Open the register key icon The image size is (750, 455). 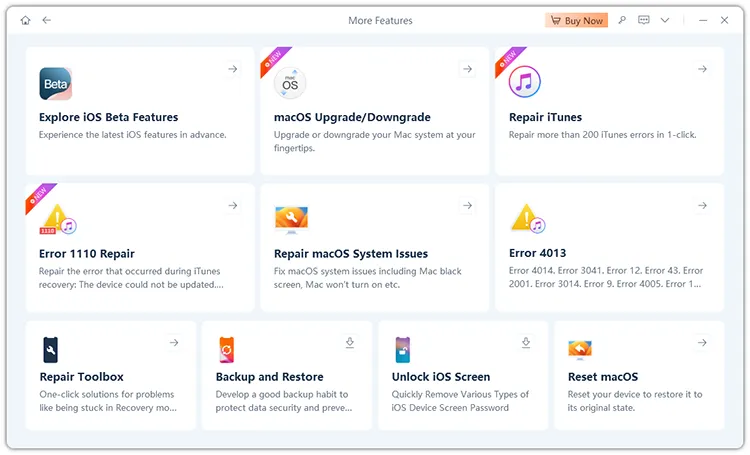point(622,20)
